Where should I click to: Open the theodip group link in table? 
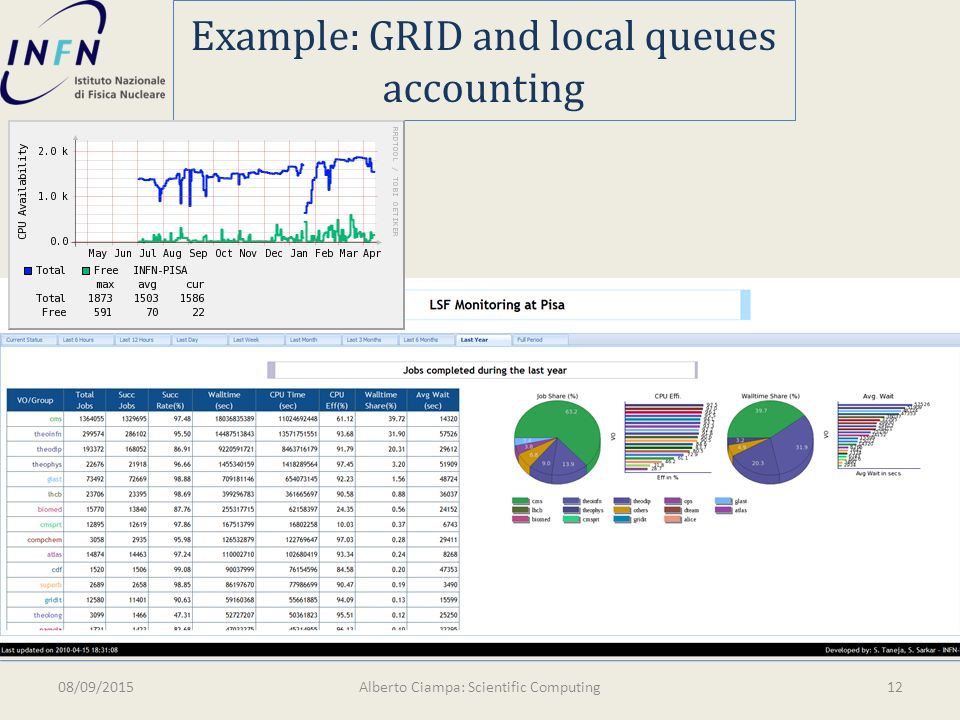click(49, 449)
